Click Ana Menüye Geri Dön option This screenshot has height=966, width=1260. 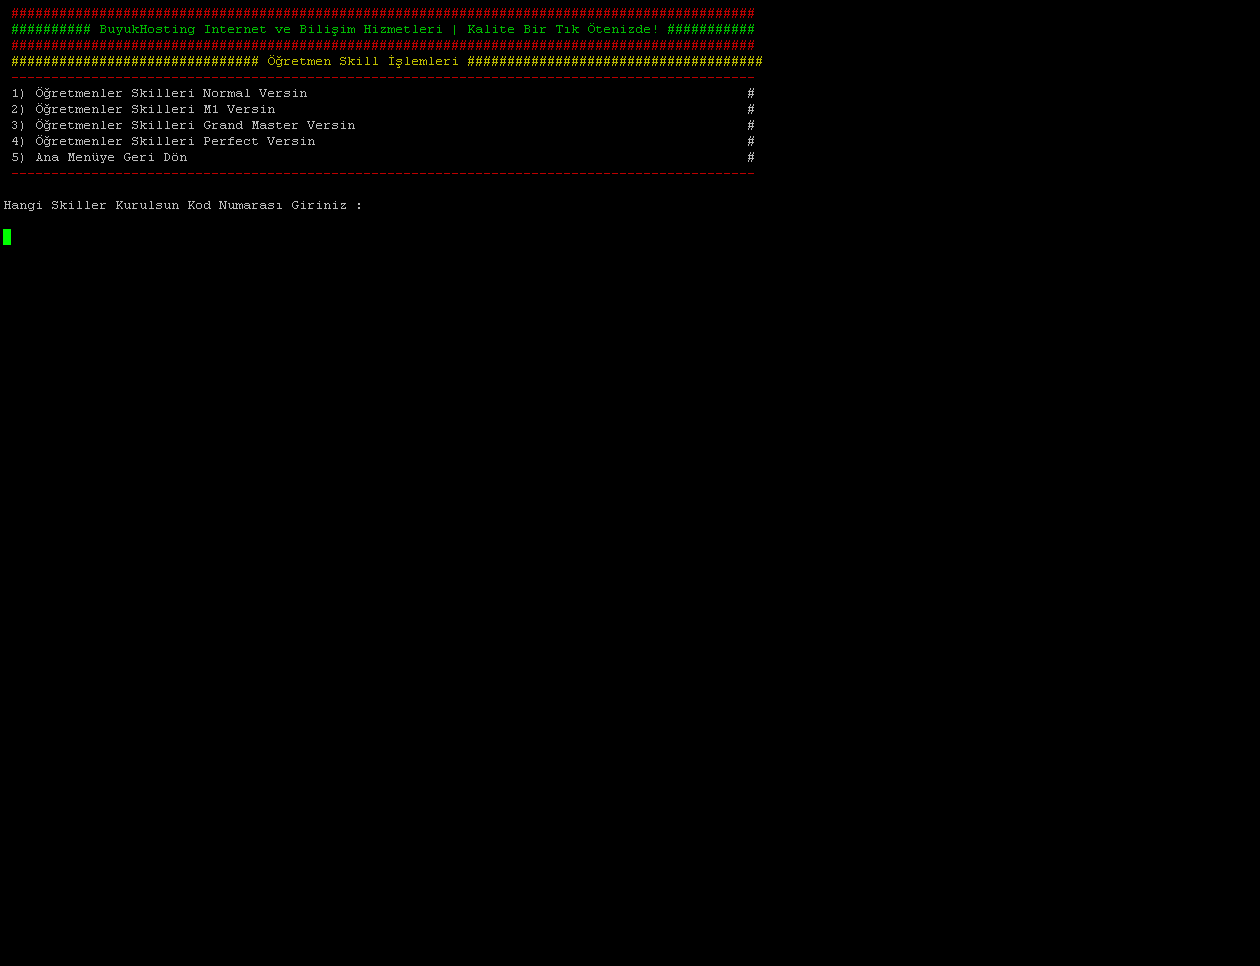point(110,158)
